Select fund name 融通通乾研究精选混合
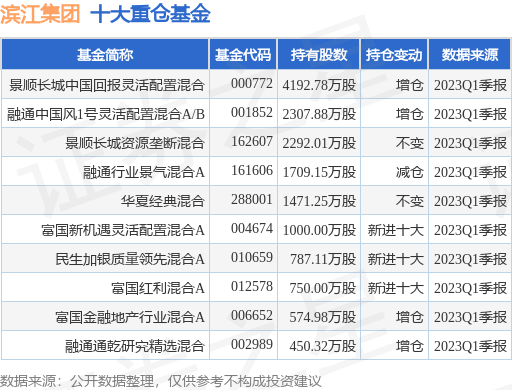The height and width of the screenshot is (390, 512). (135, 346)
